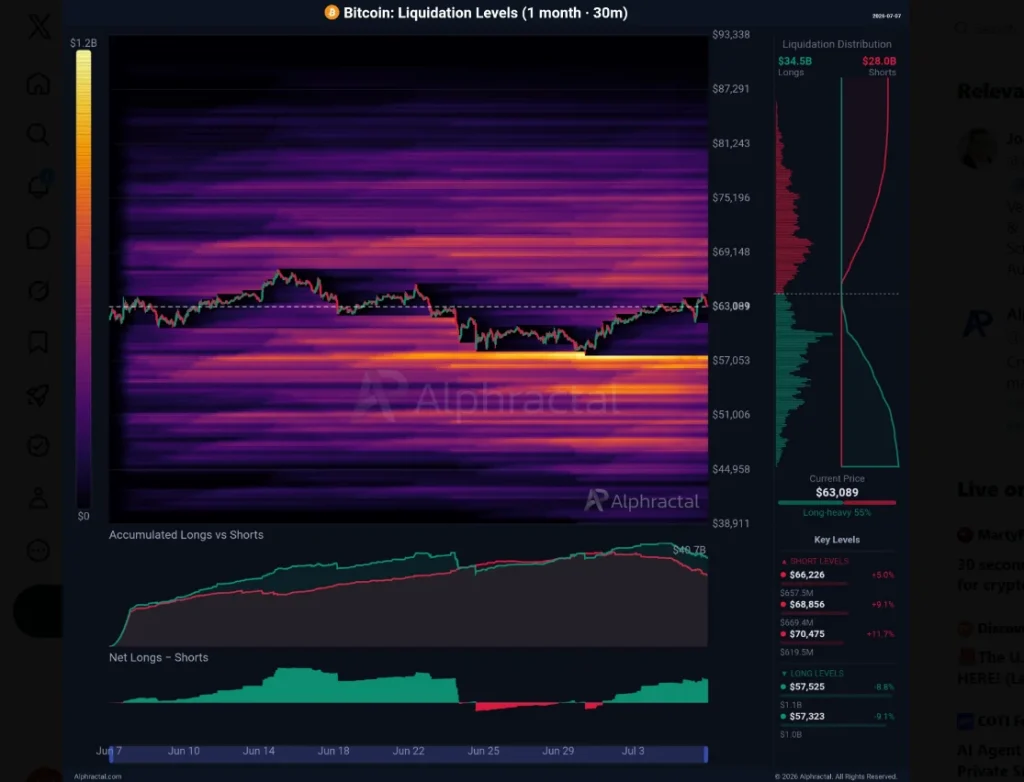1024x782 pixels.
Task: Click the -8.8% value beside $57,525
Action: [884, 687]
